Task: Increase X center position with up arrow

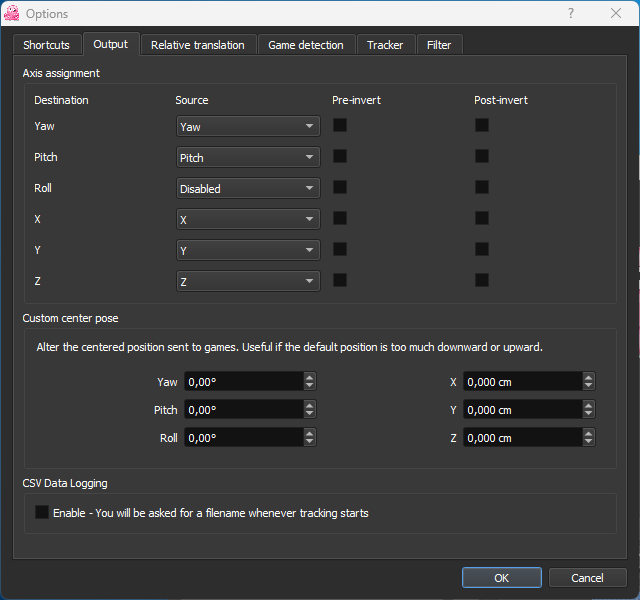Action: (x=588, y=377)
